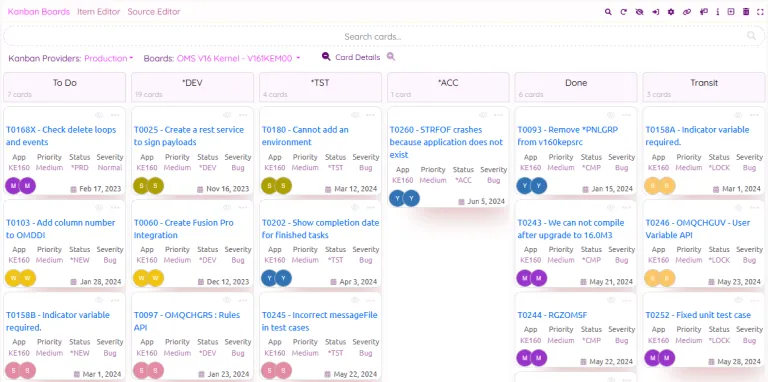The height and width of the screenshot is (382, 768).
Task: Click the chain link icon in toolbar
Action: 687,12
